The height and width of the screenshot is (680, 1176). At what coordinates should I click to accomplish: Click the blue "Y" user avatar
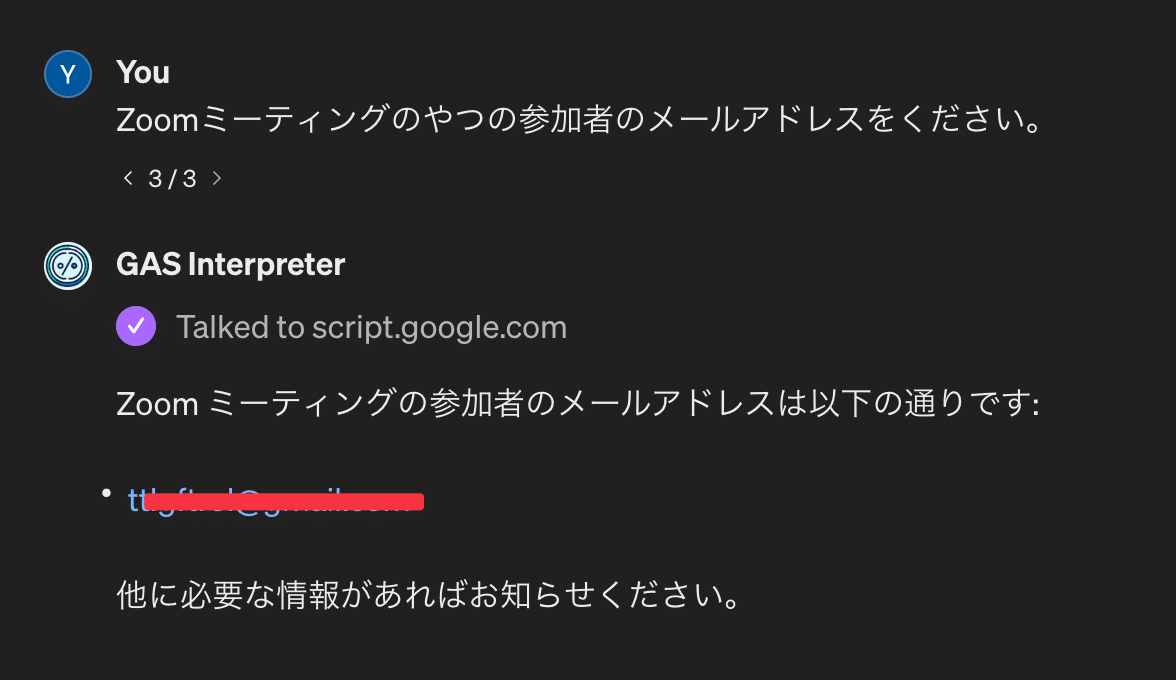tap(68, 74)
